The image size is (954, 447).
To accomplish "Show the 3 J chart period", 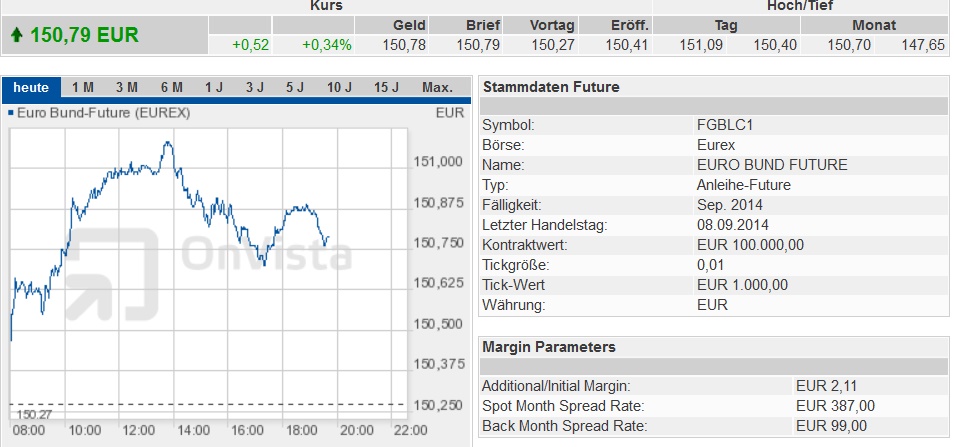I will [255, 87].
